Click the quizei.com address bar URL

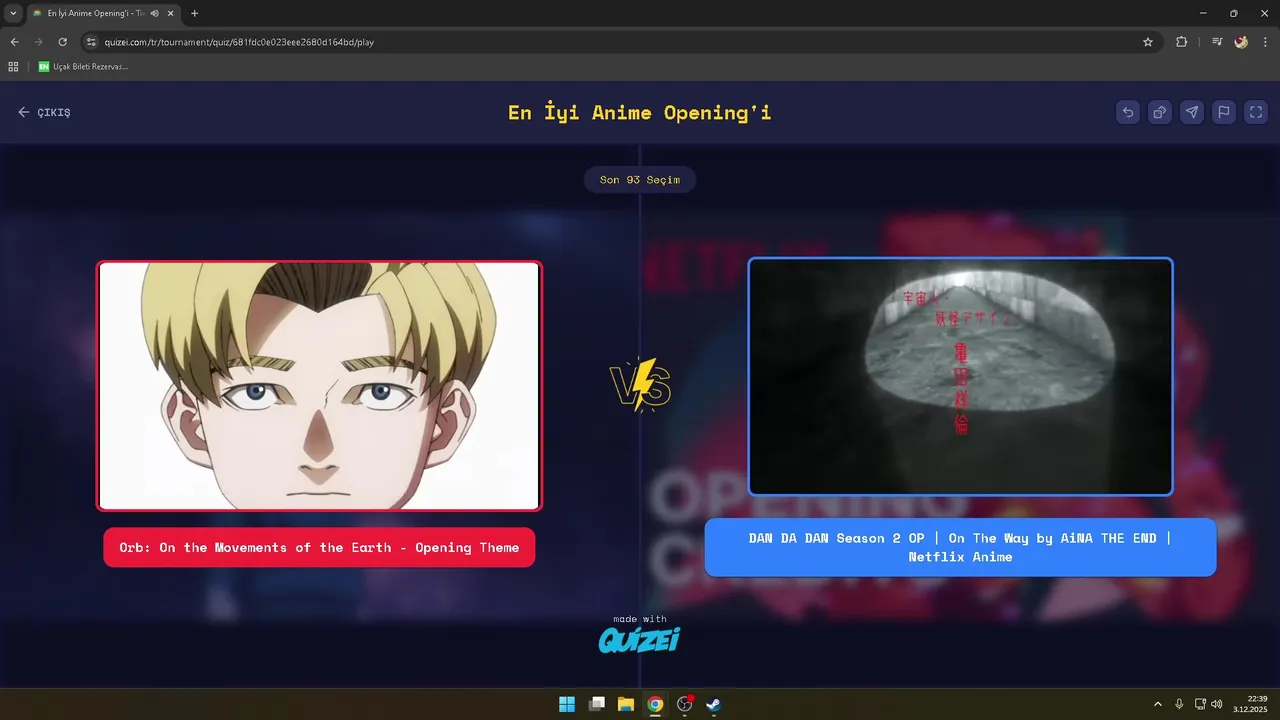(x=239, y=42)
